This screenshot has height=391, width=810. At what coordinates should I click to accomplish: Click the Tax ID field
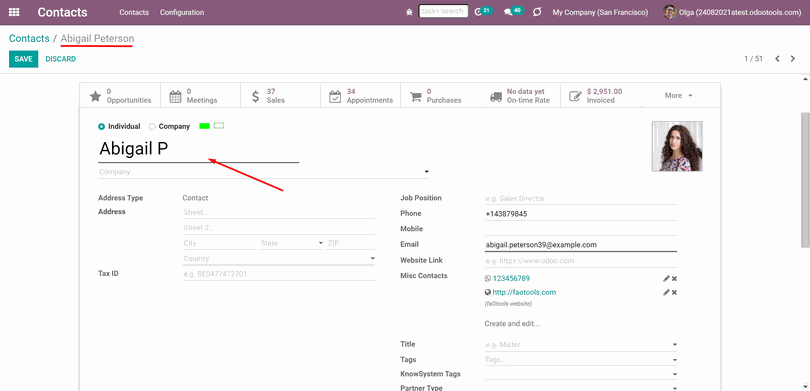(x=279, y=274)
